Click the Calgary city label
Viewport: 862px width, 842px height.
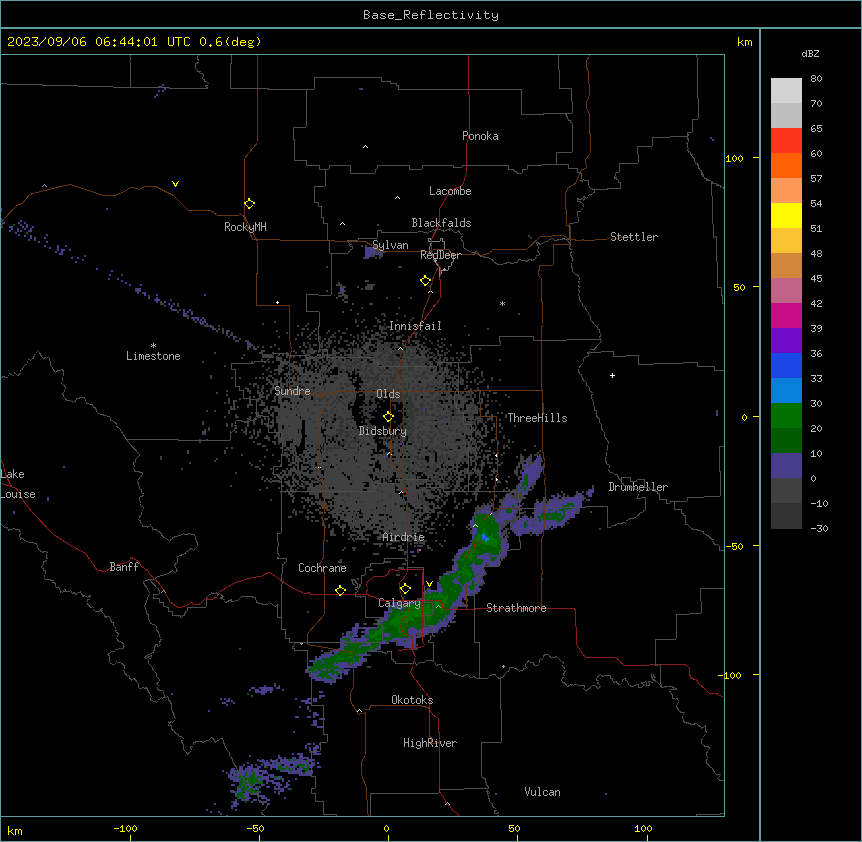click(399, 603)
